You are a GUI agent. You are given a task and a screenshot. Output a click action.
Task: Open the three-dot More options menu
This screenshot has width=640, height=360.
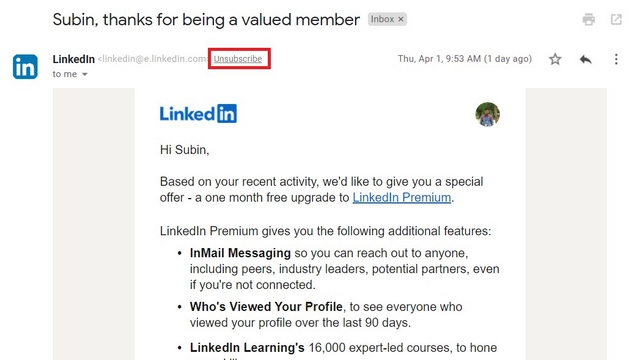point(616,59)
